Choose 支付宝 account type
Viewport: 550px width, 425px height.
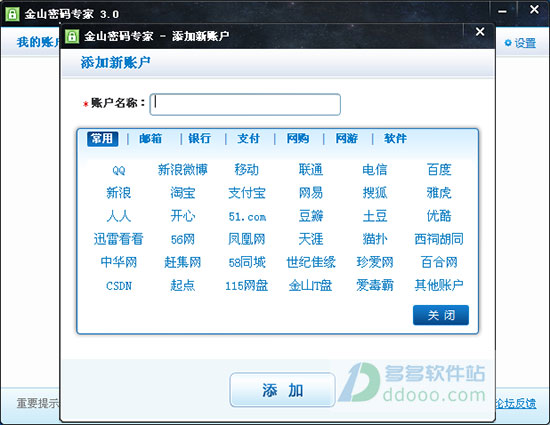click(x=247, y=193)
